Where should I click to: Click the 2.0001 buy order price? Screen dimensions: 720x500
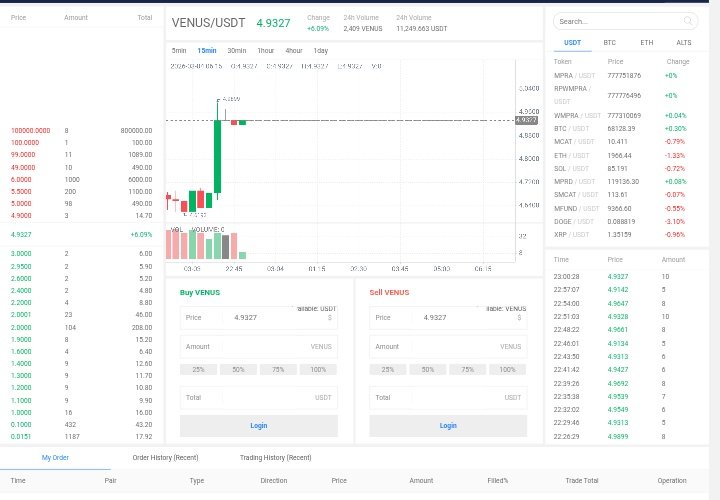(21, 315)
